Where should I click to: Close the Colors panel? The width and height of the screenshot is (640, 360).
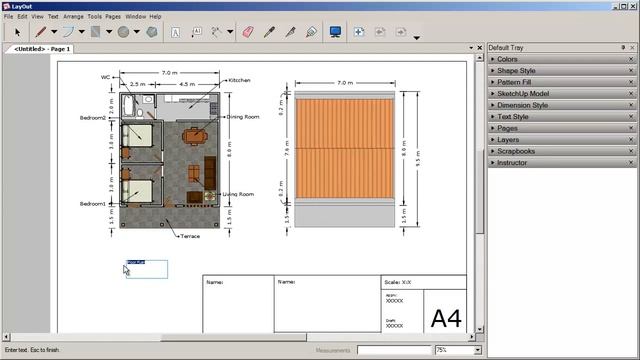click(631, 59)
